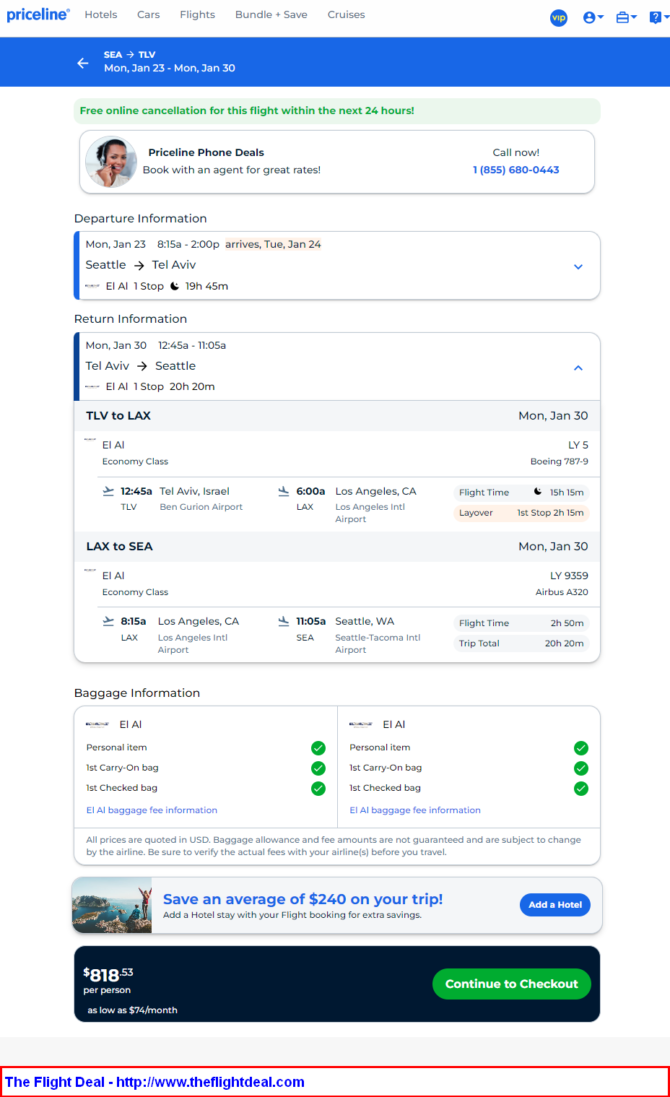Click the right baggage card El Al logo
This screenshot has width=670, height=1097.
pyautogui.click(x=361, y=724)
